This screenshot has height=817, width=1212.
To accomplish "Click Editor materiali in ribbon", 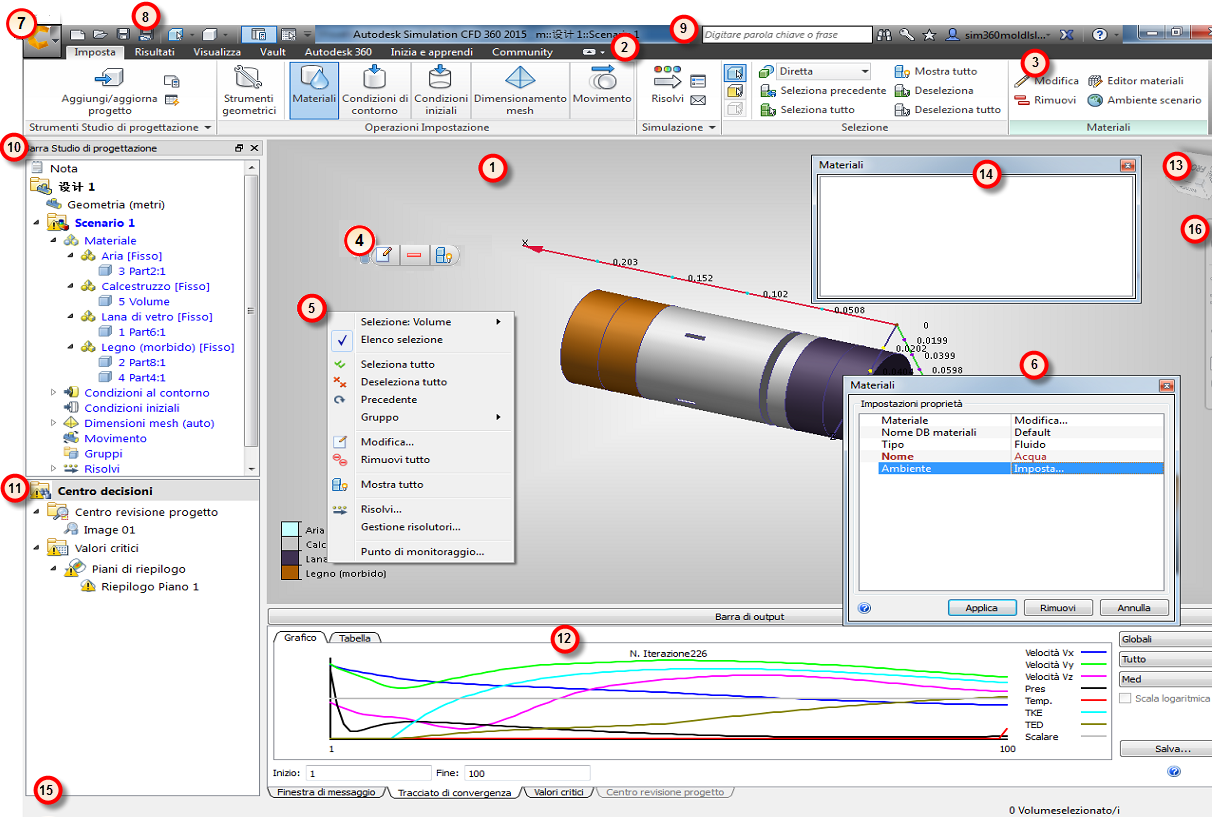I will tap(1135, 81).
